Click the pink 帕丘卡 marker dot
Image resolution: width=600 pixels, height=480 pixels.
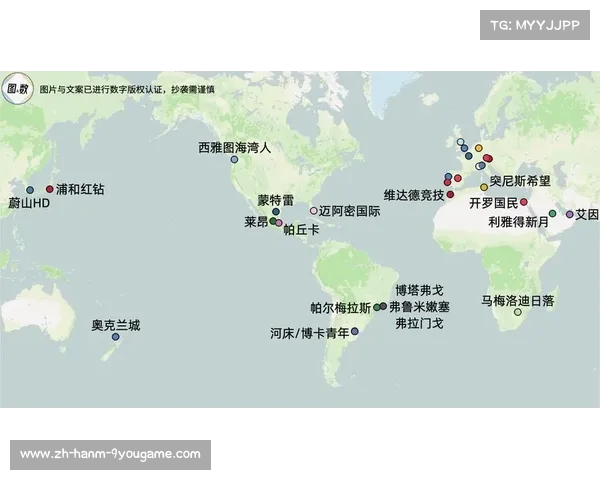(279, 223)
